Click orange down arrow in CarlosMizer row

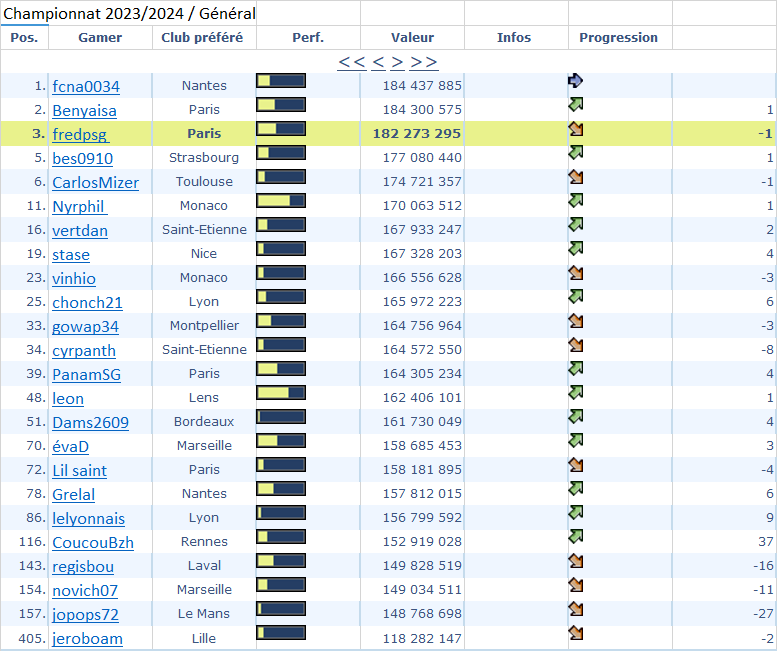click(575, 177)
